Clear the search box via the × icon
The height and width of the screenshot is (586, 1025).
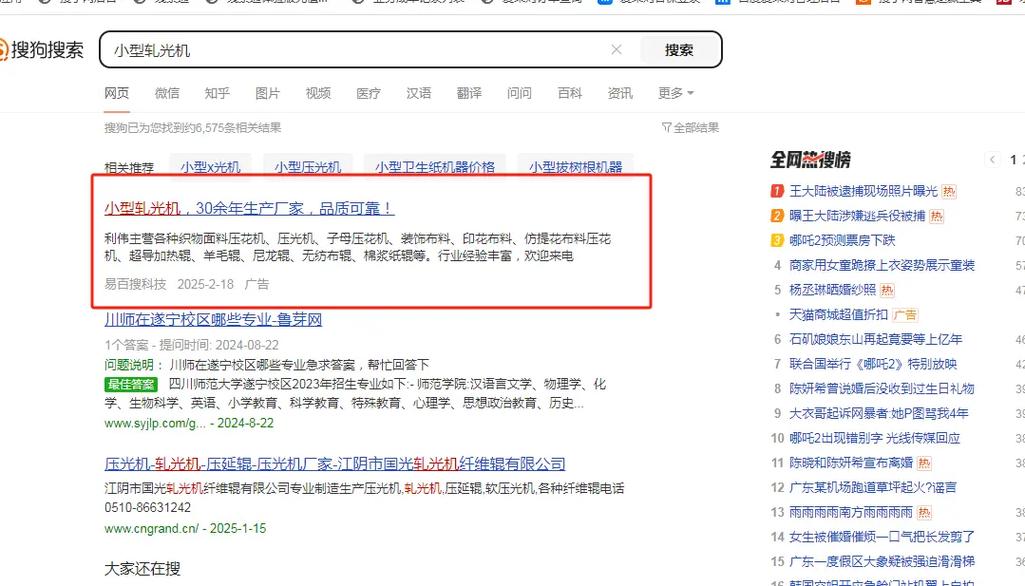pos(617,49)
